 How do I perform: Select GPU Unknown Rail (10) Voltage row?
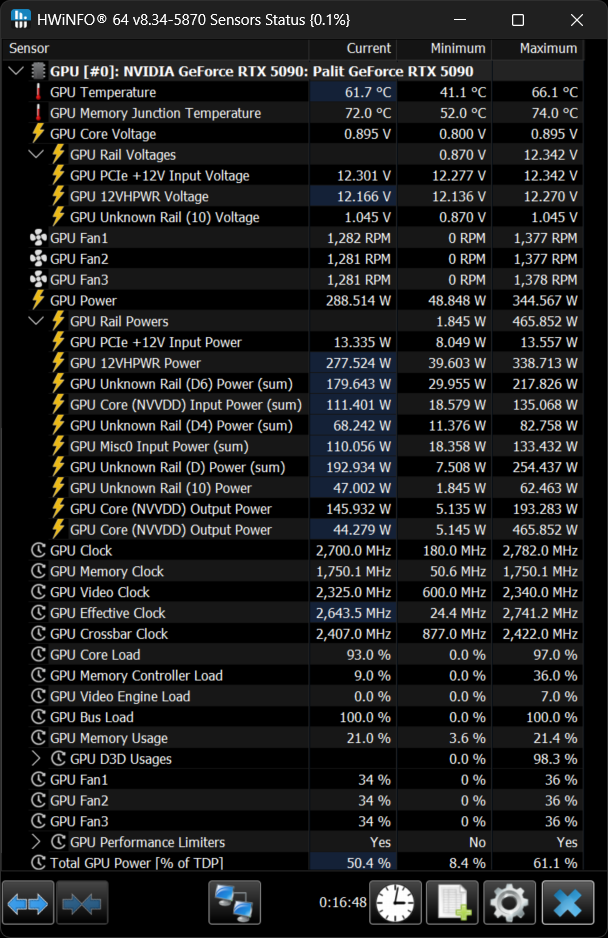point(293,217)
